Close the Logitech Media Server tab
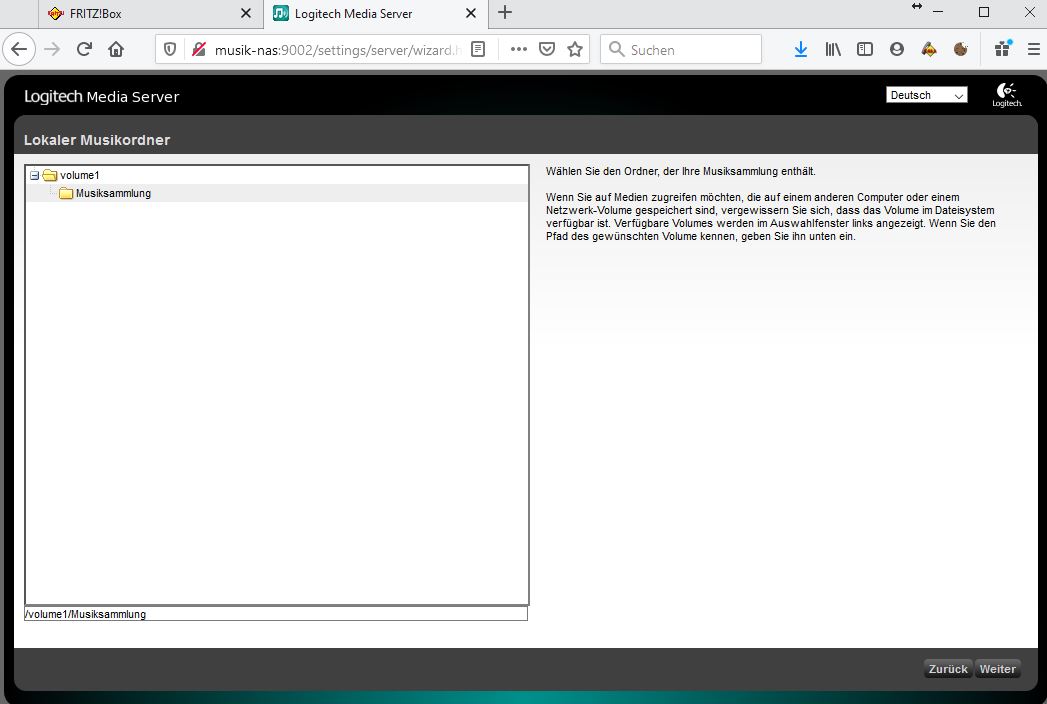This screenshot has height=704, width=1047. pos(471,13)
